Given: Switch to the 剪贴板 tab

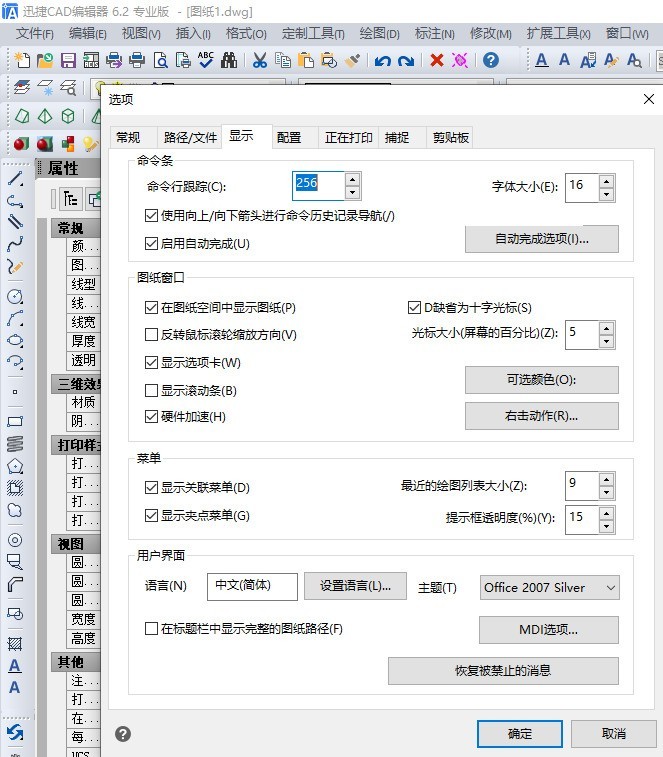Looking at the screenshot, I should click(451, 138).
